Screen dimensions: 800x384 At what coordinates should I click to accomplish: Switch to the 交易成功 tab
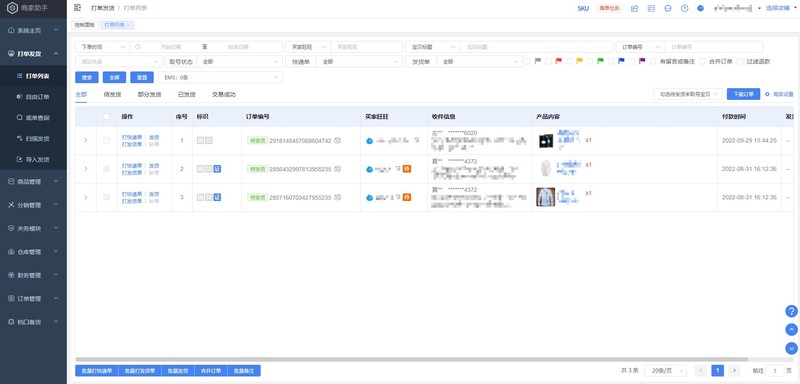click(x=224, y=94)
